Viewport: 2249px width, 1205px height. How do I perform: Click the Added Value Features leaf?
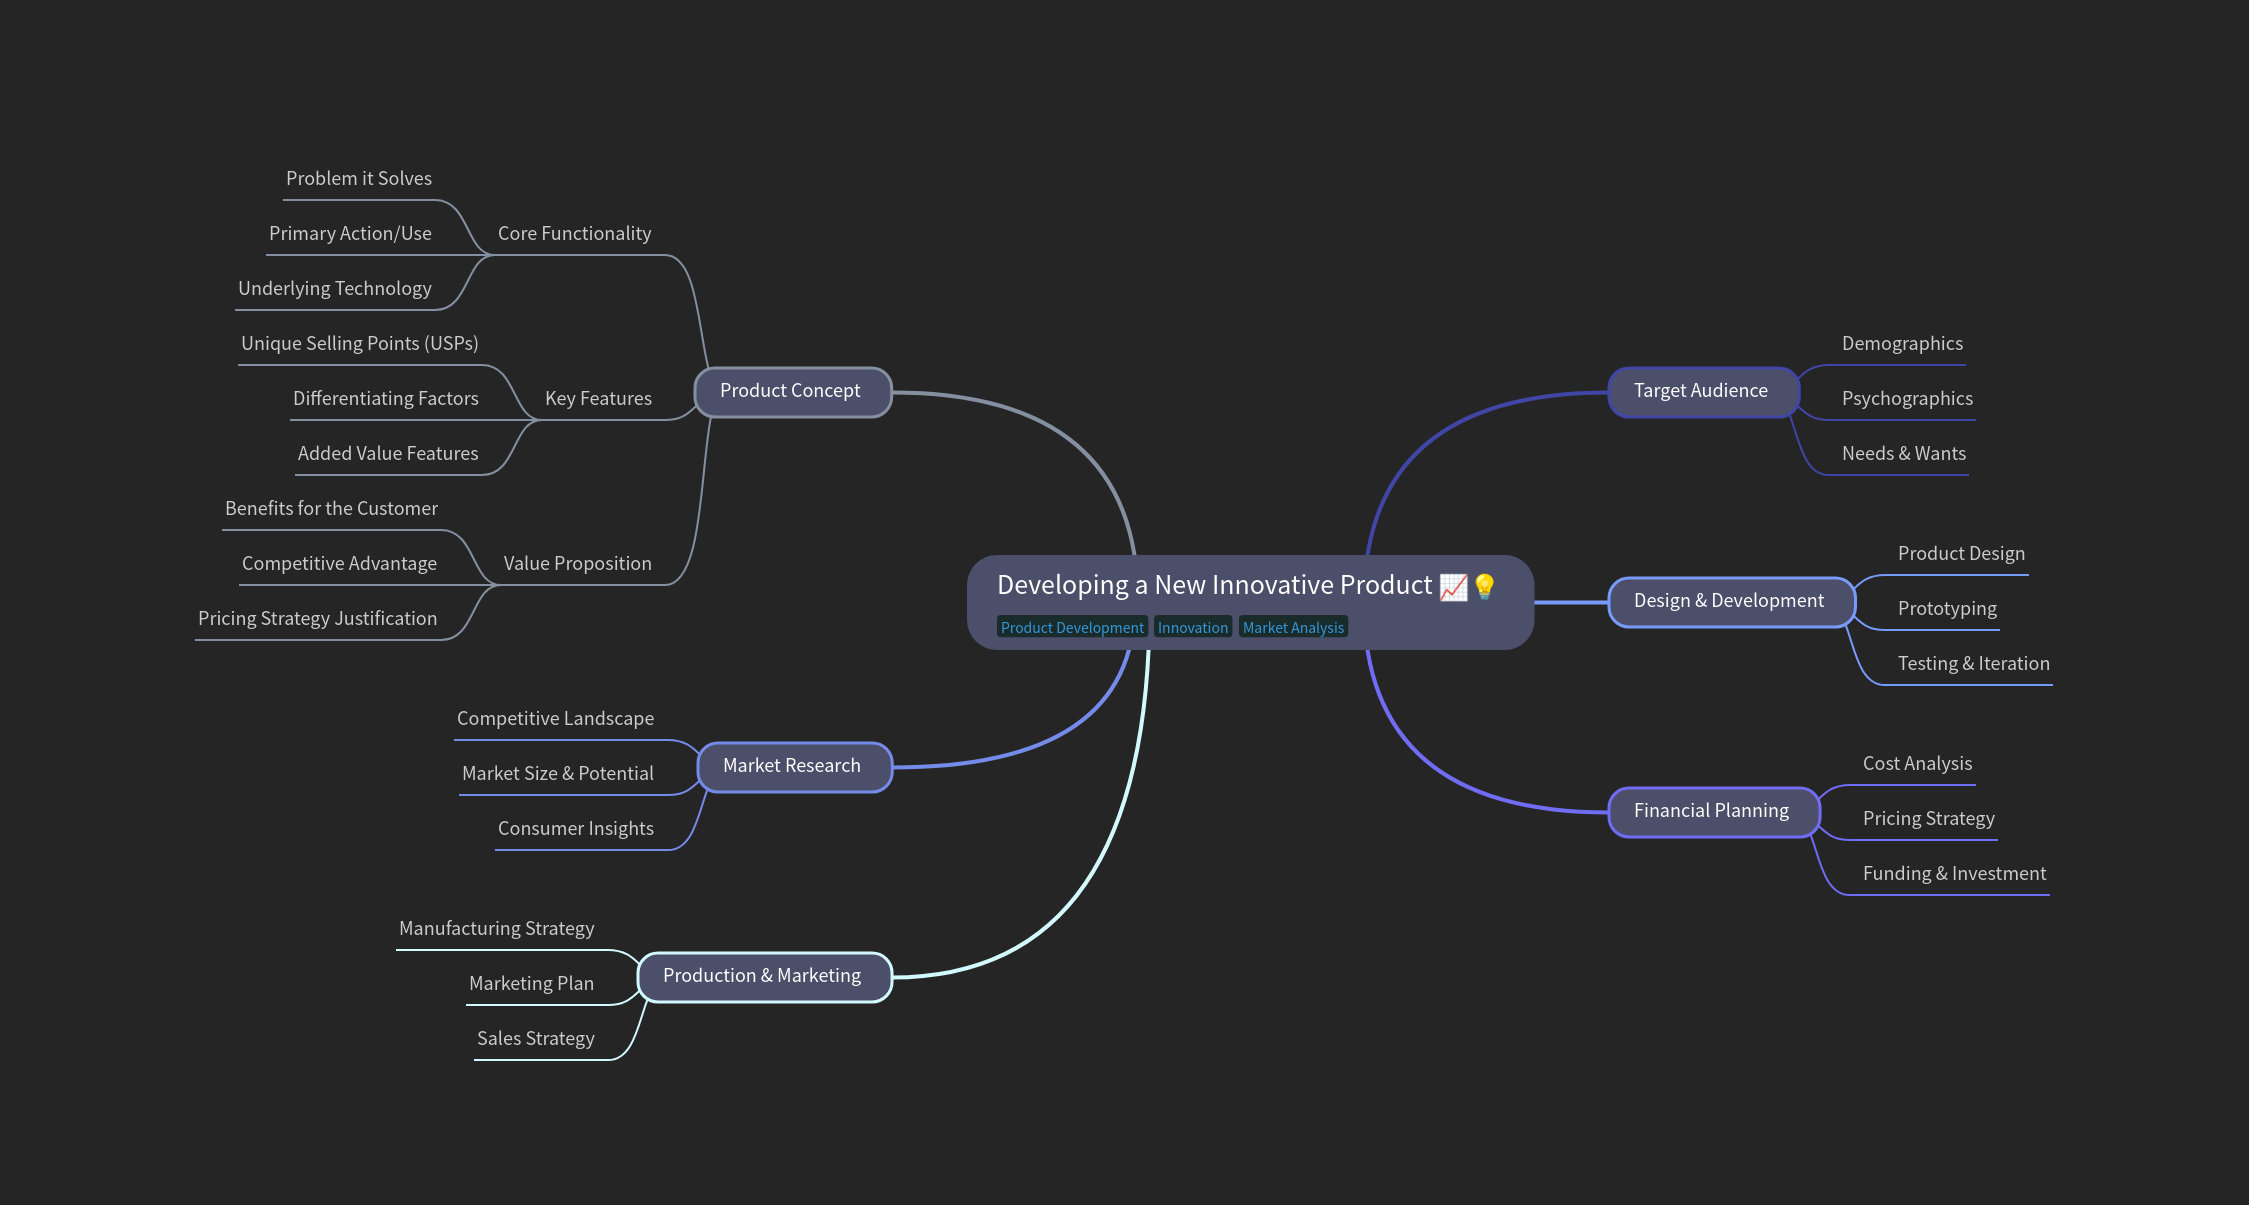point(388,454)
